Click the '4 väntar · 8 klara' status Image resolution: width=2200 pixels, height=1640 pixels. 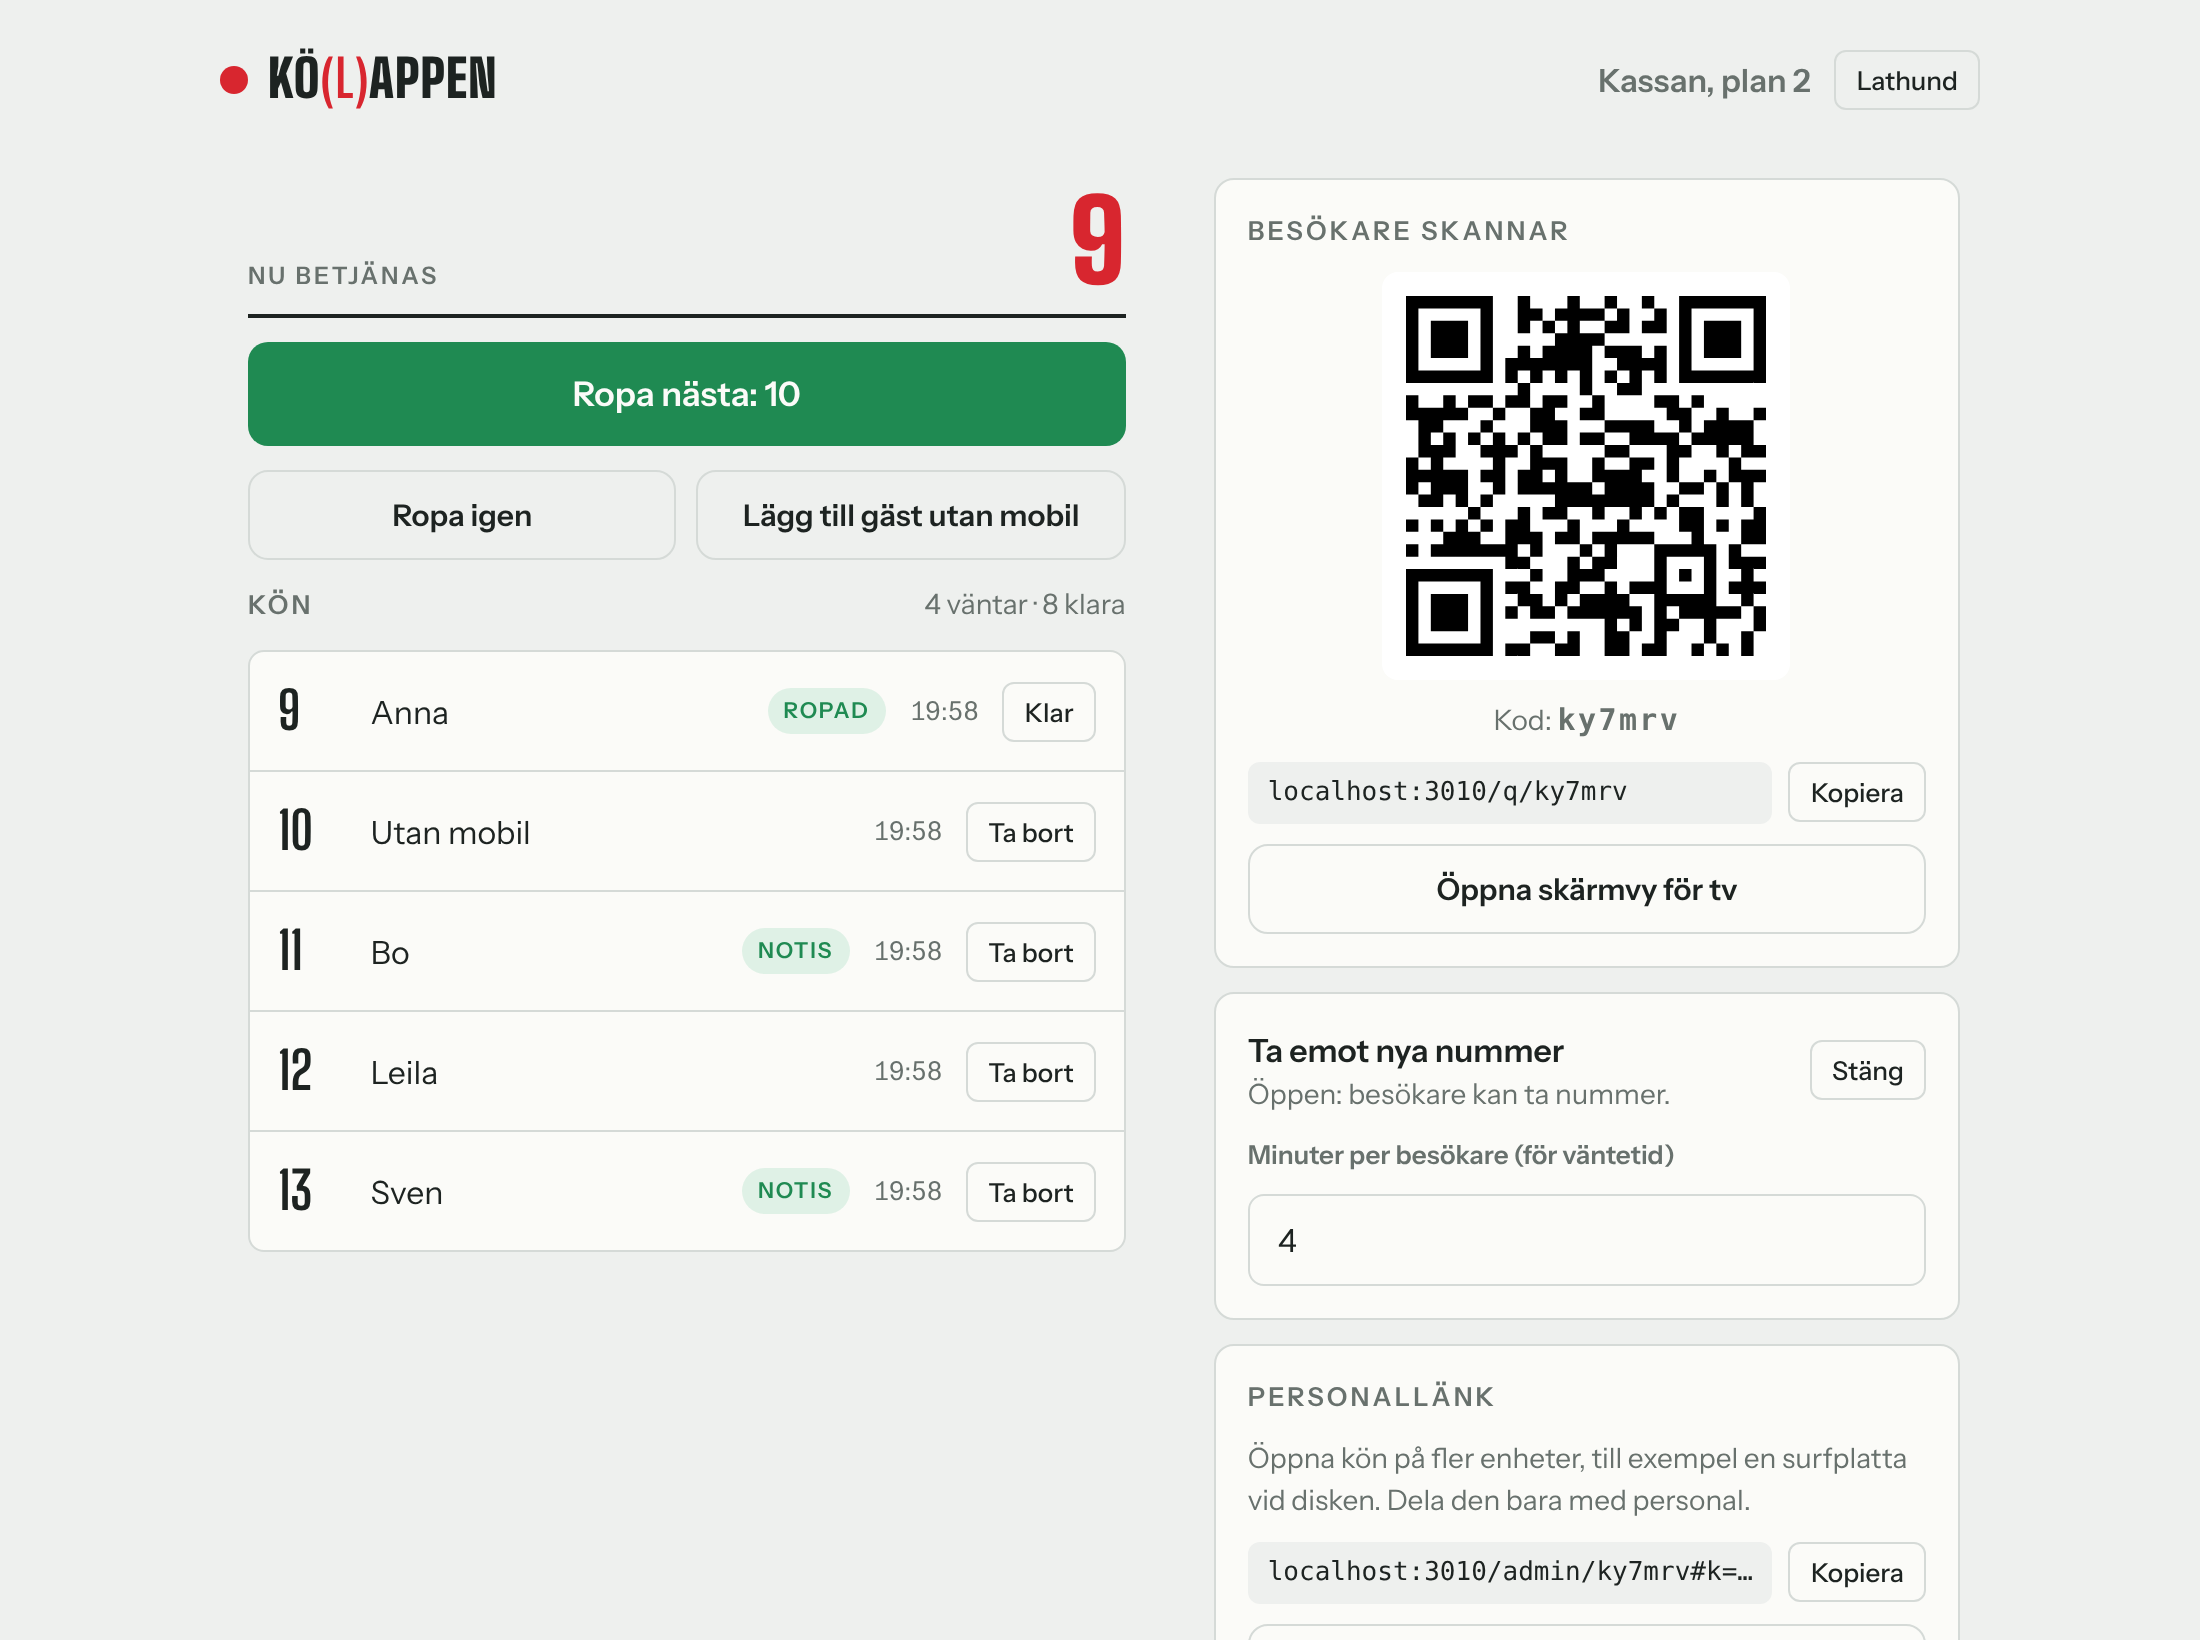click(x=1024, y=605)
